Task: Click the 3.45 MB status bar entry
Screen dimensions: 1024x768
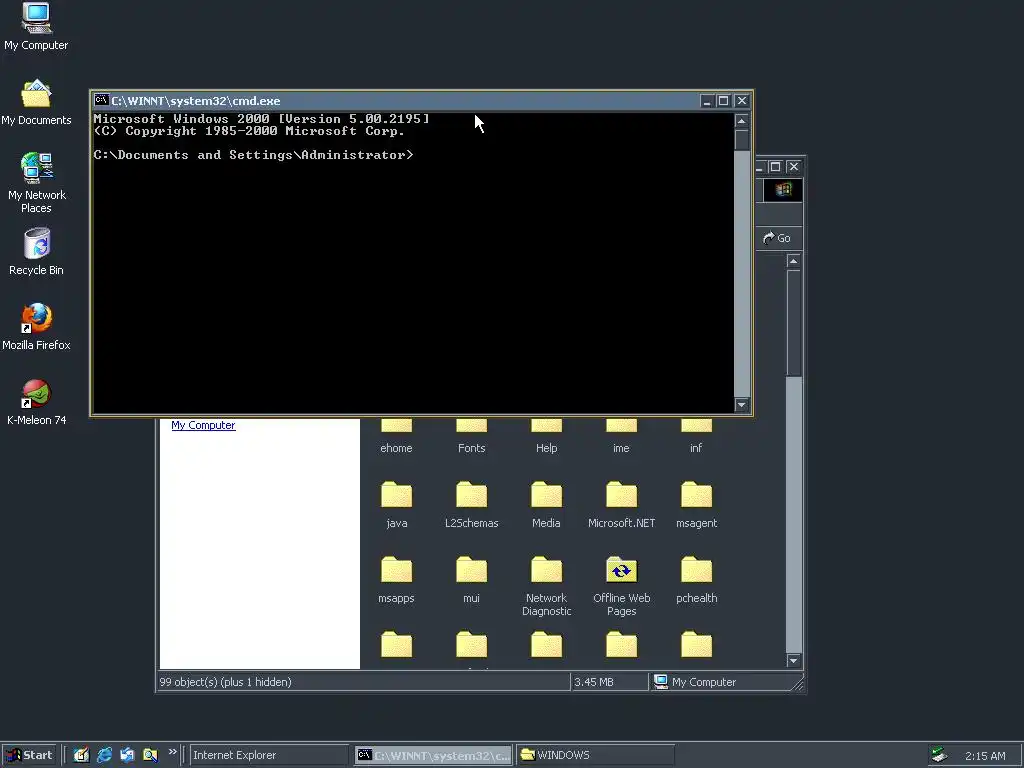Action: [x=594, y=682]
